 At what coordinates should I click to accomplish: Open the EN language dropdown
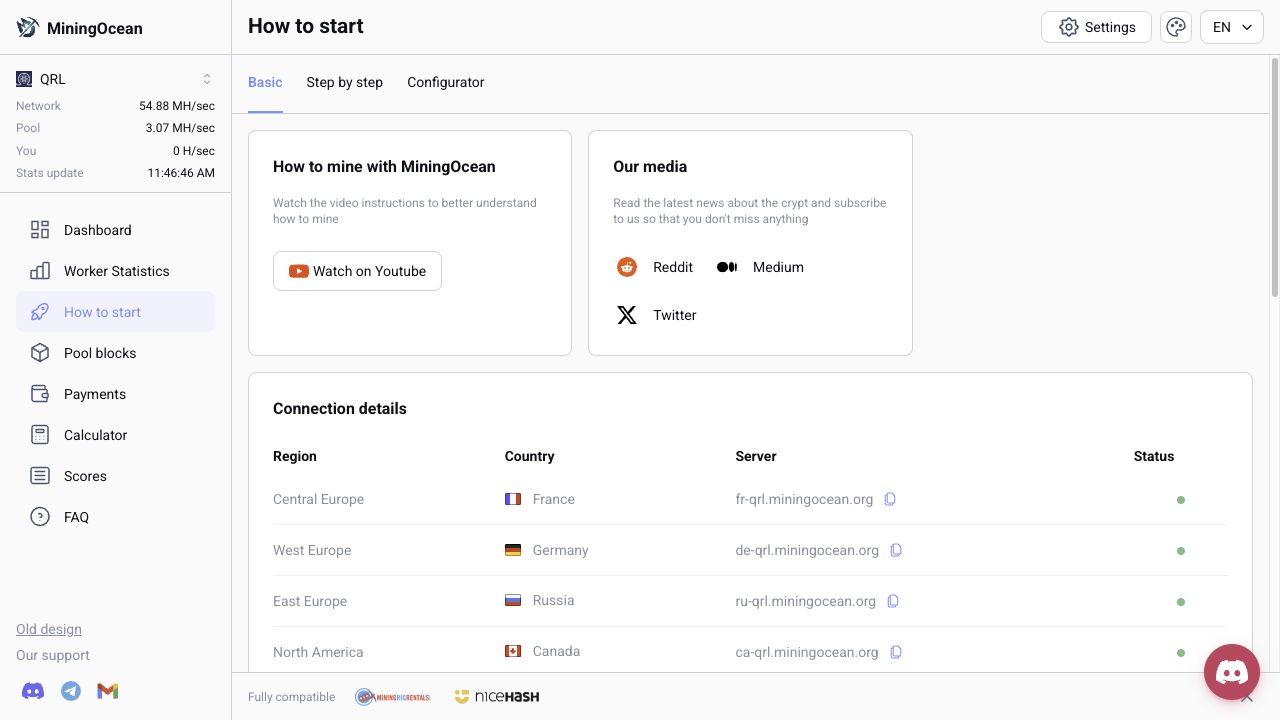[1232, 27]
